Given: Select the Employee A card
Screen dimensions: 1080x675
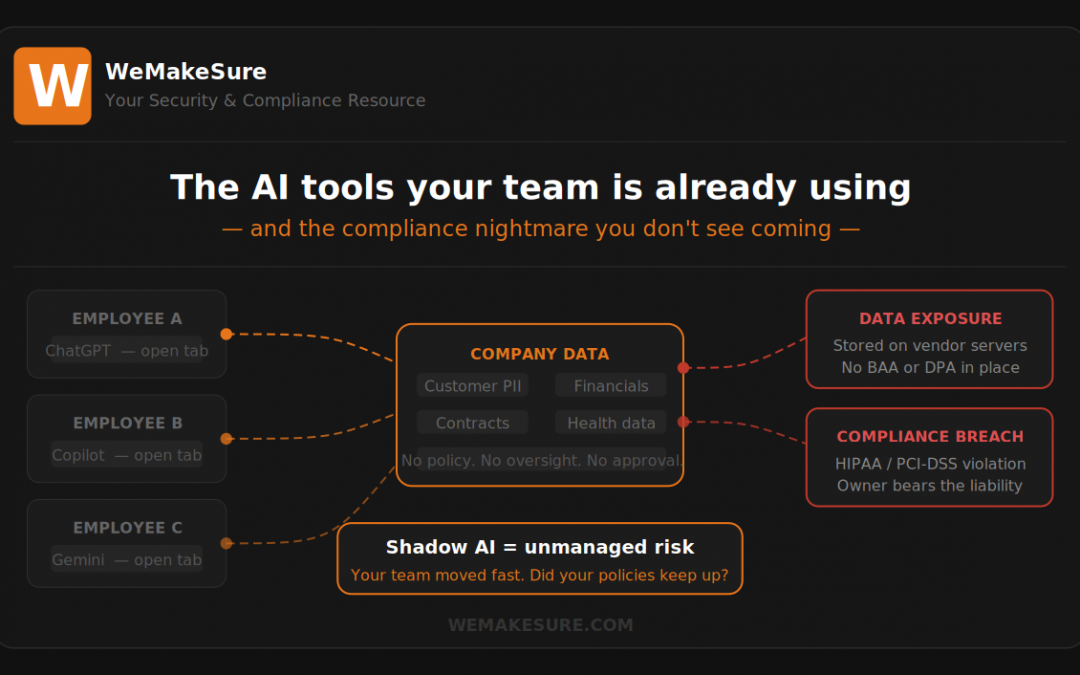Looking at the screenshot, I should tap(127, 334).
